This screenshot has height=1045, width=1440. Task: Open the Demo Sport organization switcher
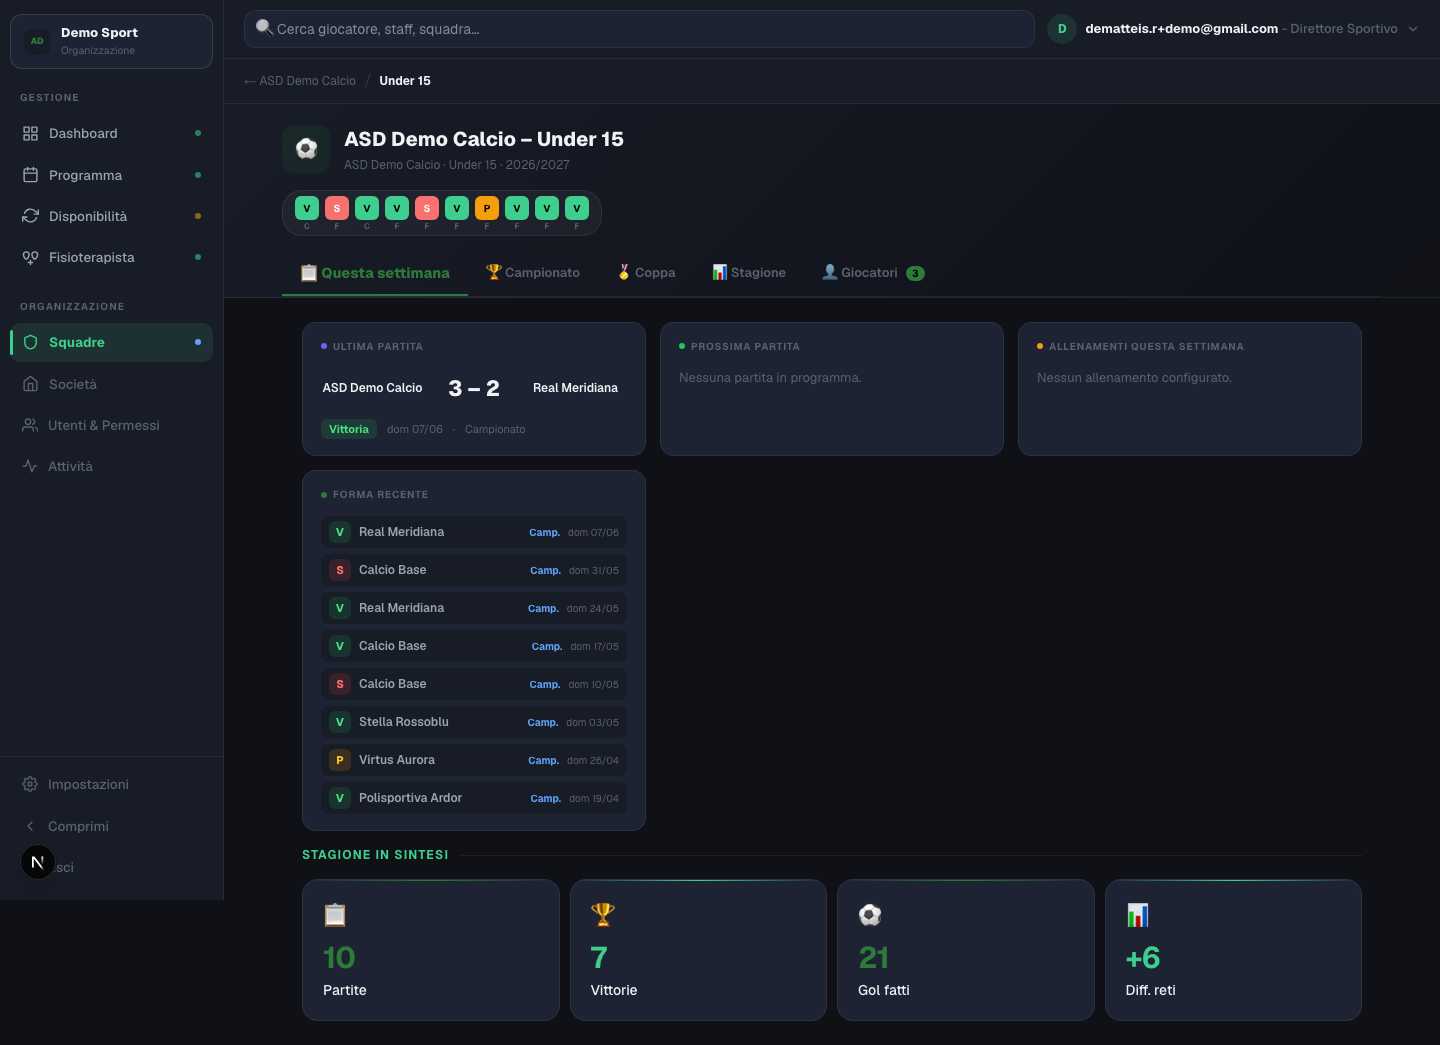111,41
